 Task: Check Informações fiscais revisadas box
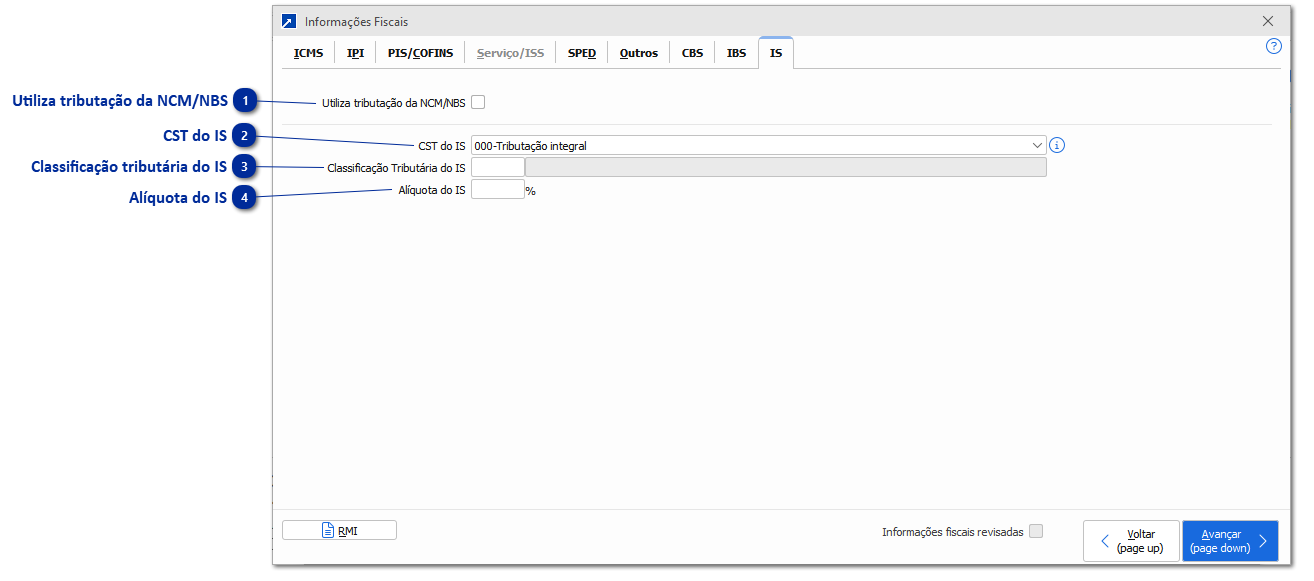[x=1036, y=531]
